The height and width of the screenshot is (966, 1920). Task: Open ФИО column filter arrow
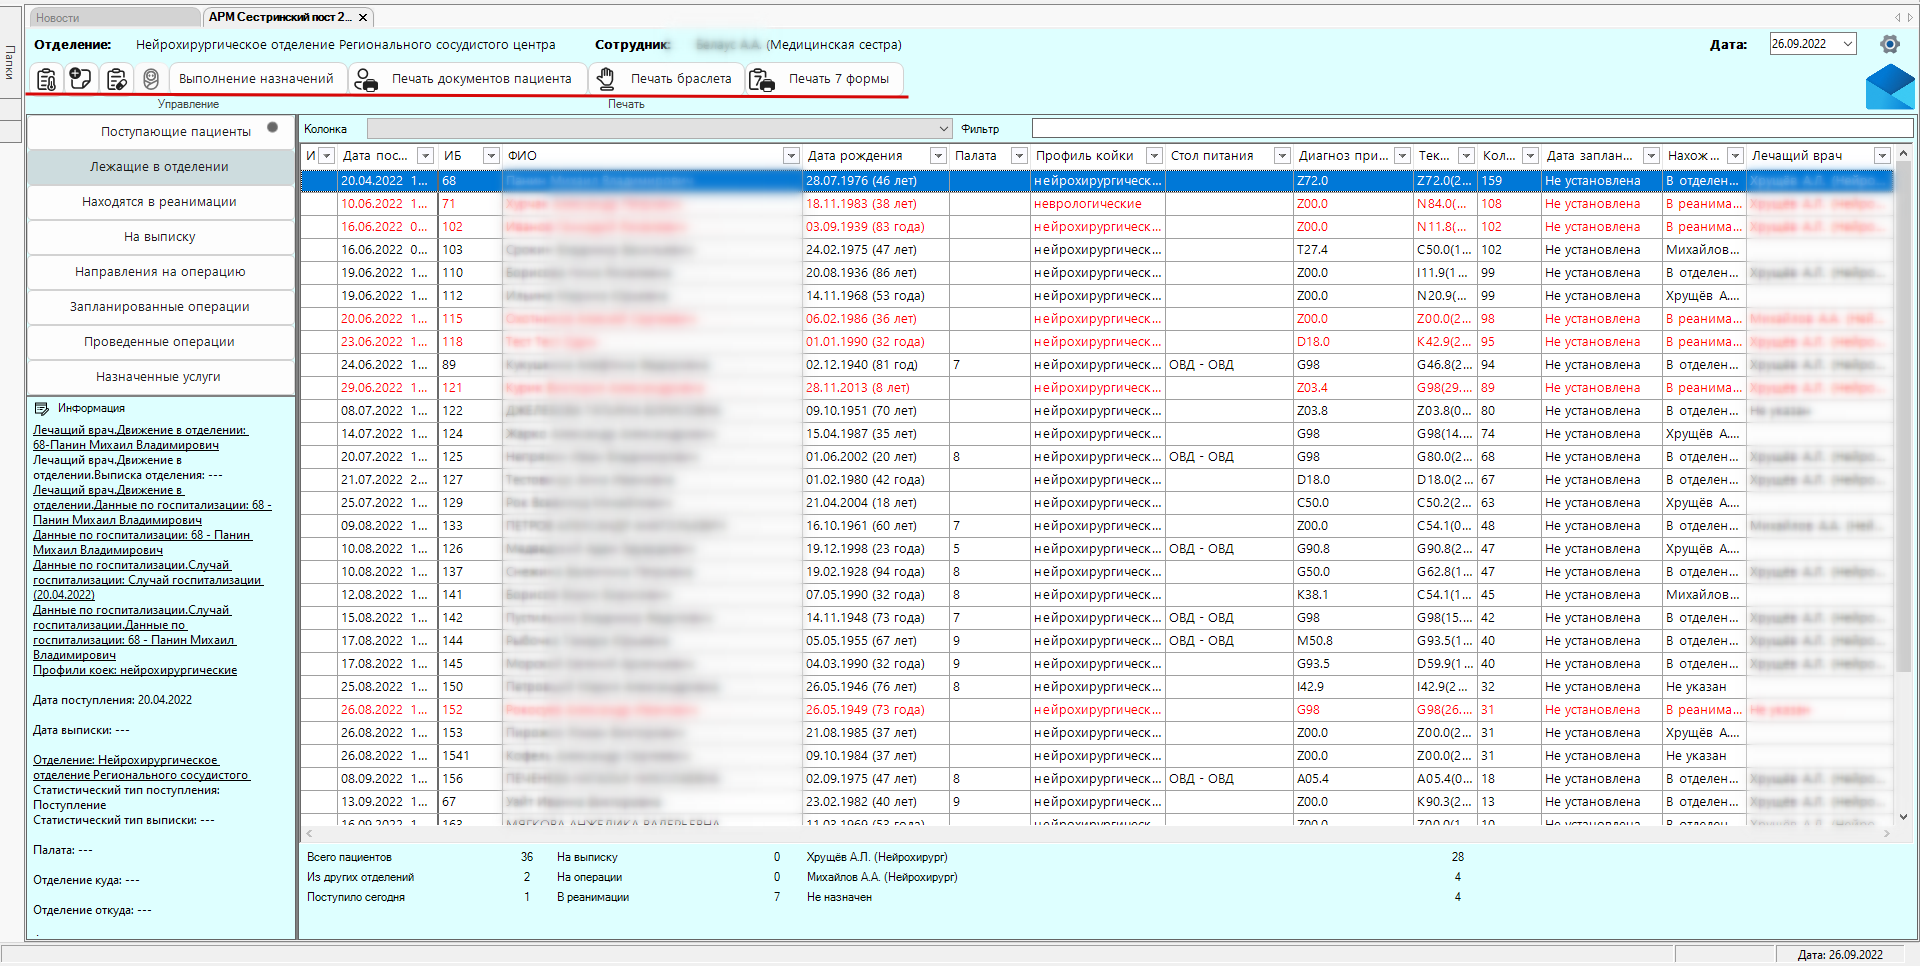click(791, 156)
